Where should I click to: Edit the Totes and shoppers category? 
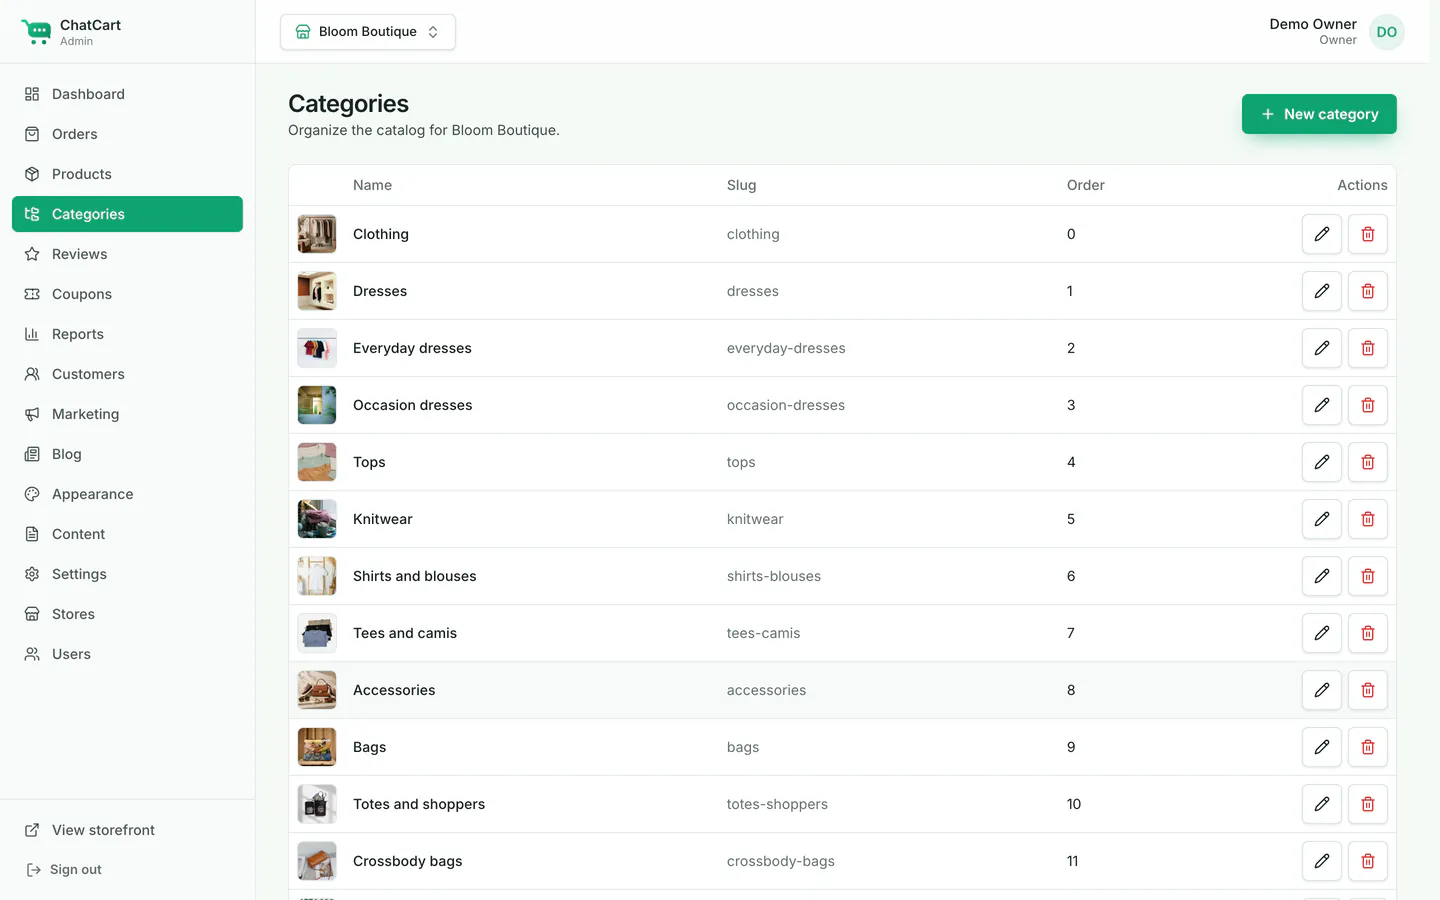tap(1321, 804)
